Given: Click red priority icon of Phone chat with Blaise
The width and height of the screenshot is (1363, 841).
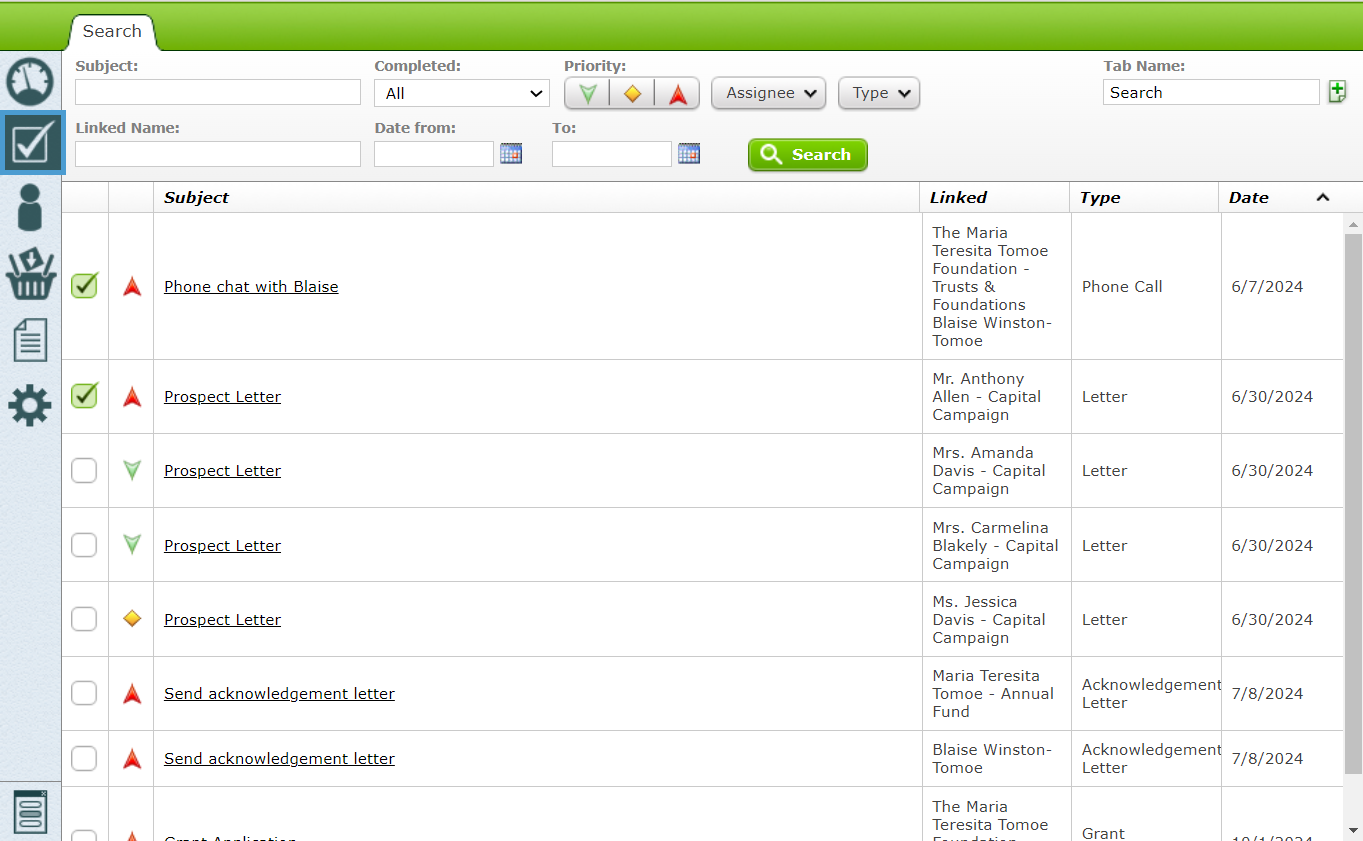Looking at the screenshot, I should (132, 287).
